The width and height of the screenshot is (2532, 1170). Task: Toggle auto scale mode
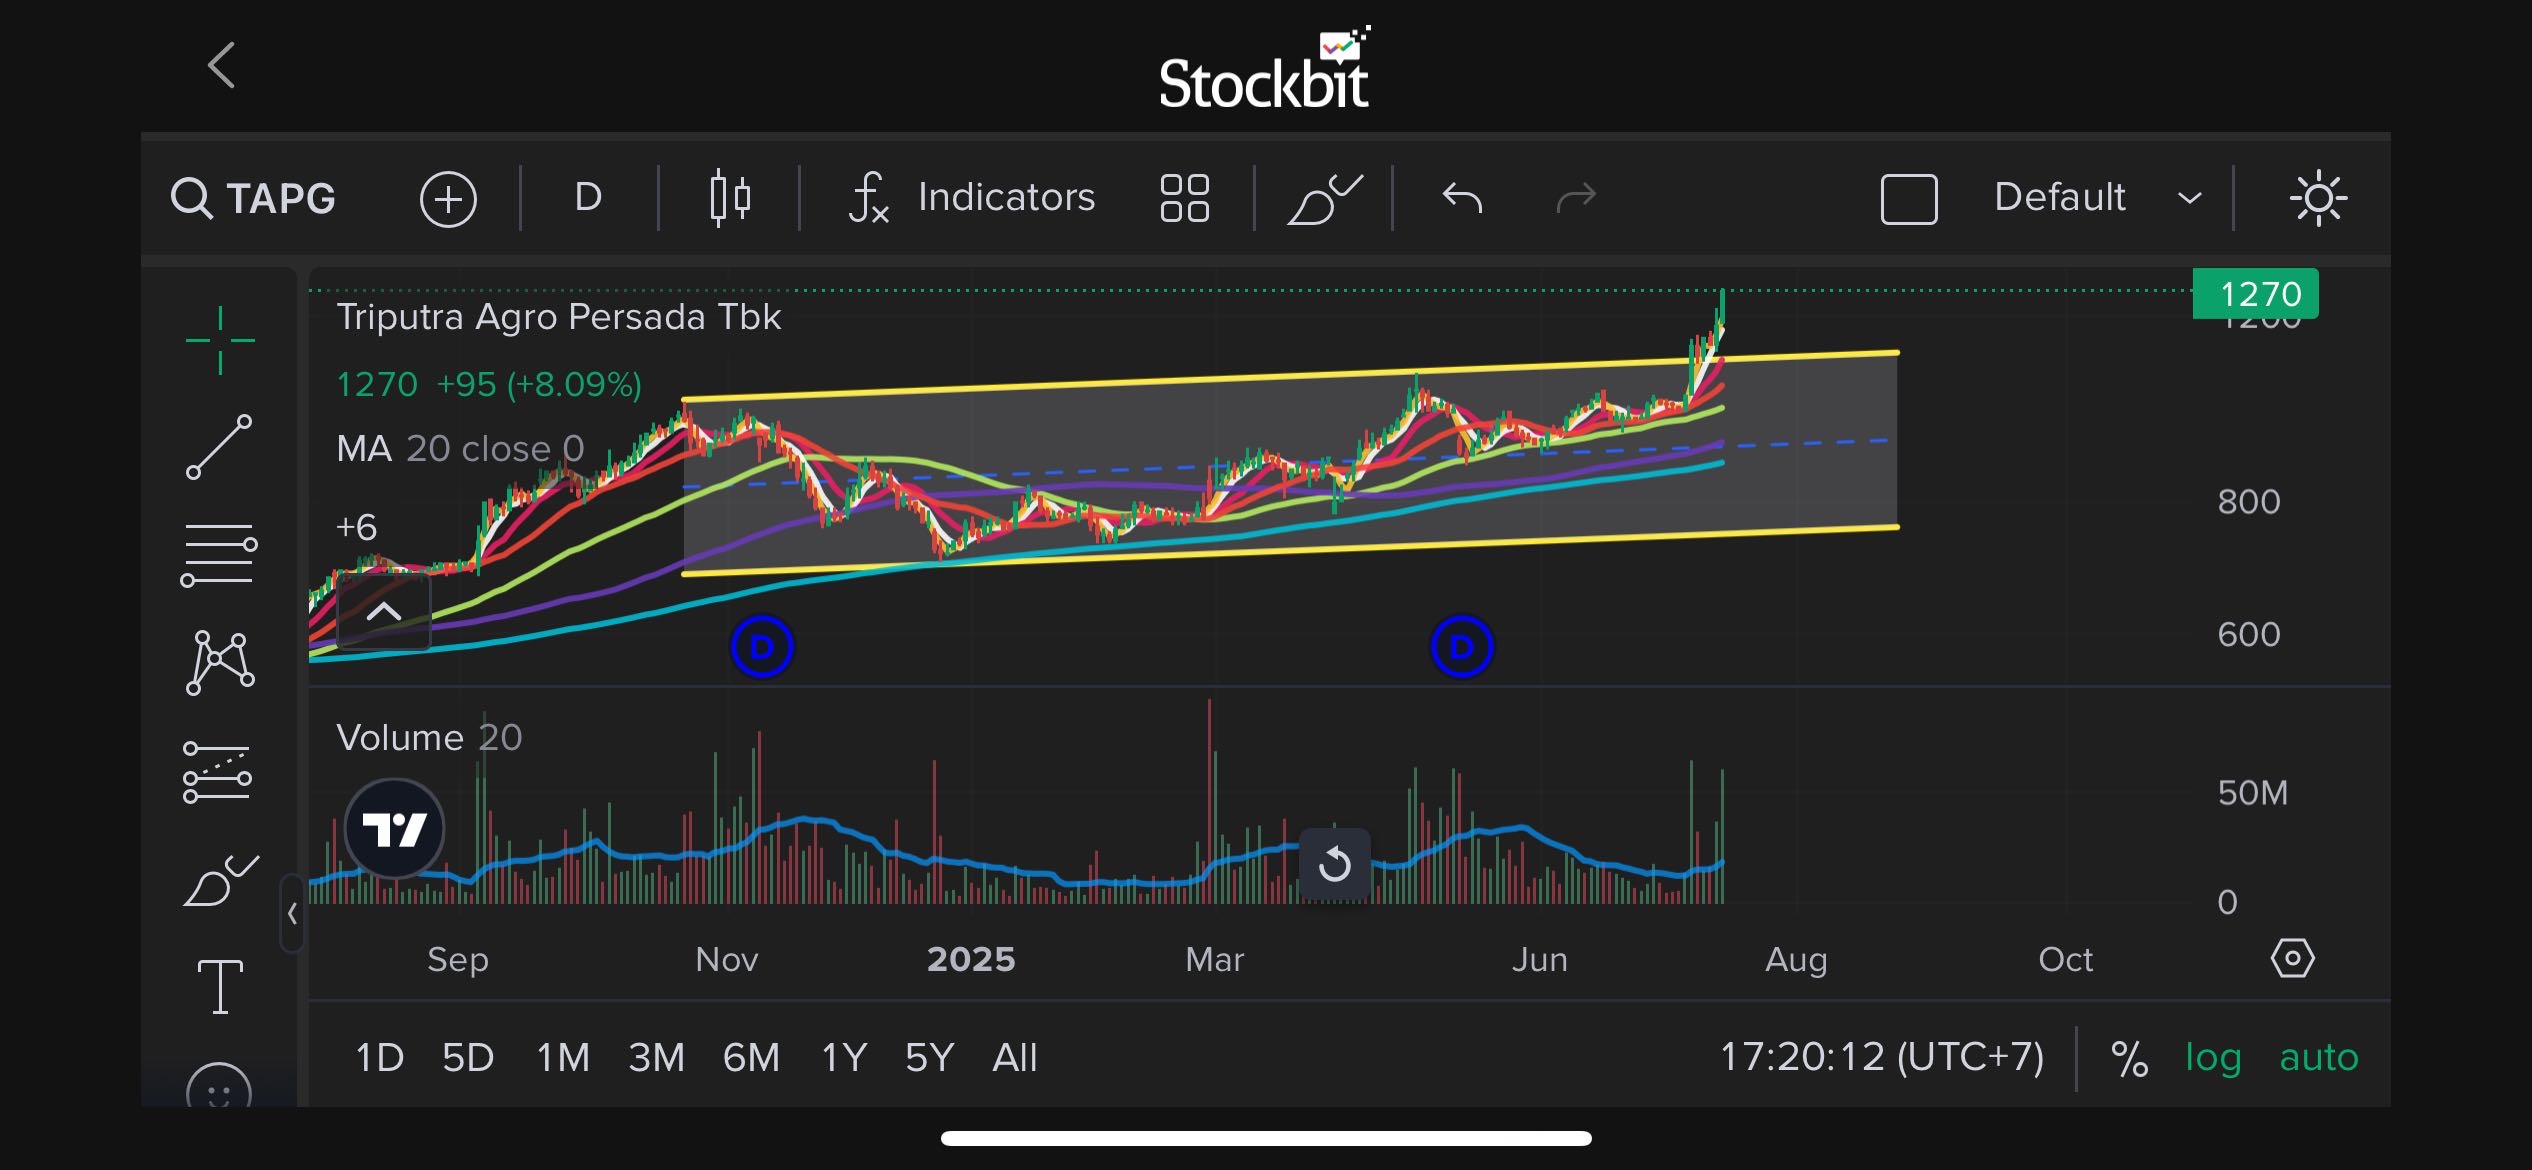coord(2318,1057)
